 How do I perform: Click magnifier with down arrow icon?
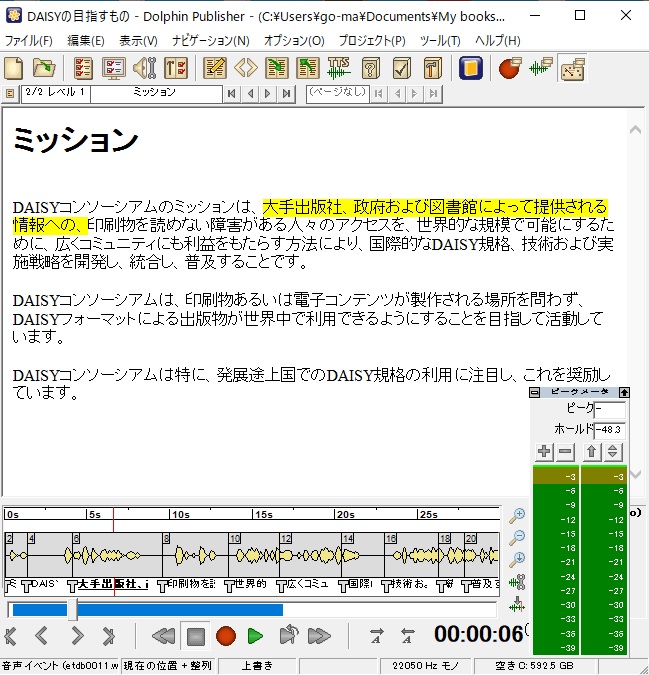coord(517,560)
